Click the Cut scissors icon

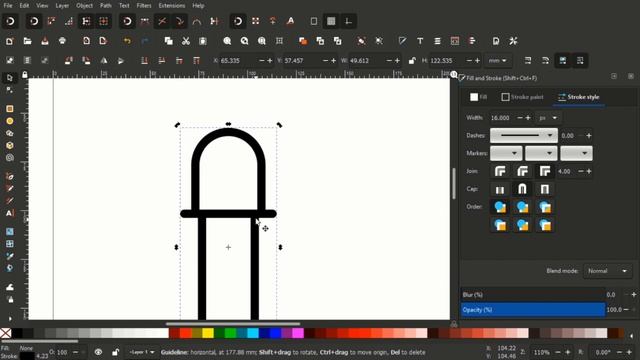(x=186, y=41)
